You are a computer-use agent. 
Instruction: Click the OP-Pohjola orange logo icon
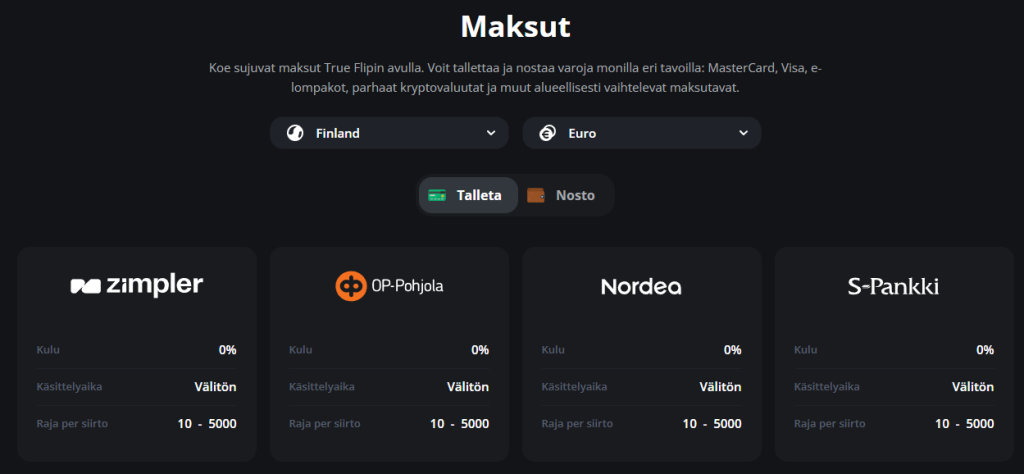coord(351,286)
